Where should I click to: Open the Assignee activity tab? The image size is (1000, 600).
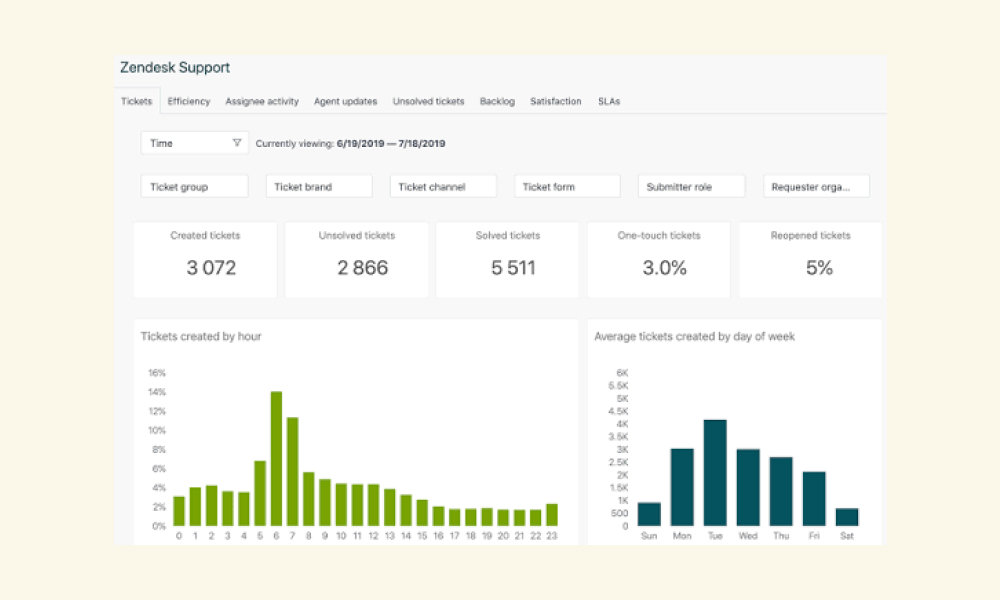point(261,101)
